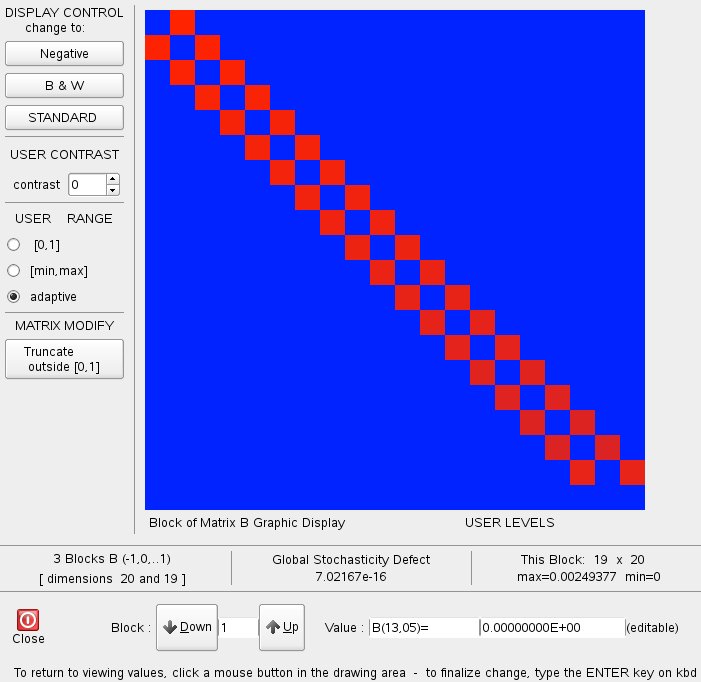The width and height of the screenshot is (701, 682).
Task: Click the bottom-right red matrix cell
Action: click(x=632, y=472)
